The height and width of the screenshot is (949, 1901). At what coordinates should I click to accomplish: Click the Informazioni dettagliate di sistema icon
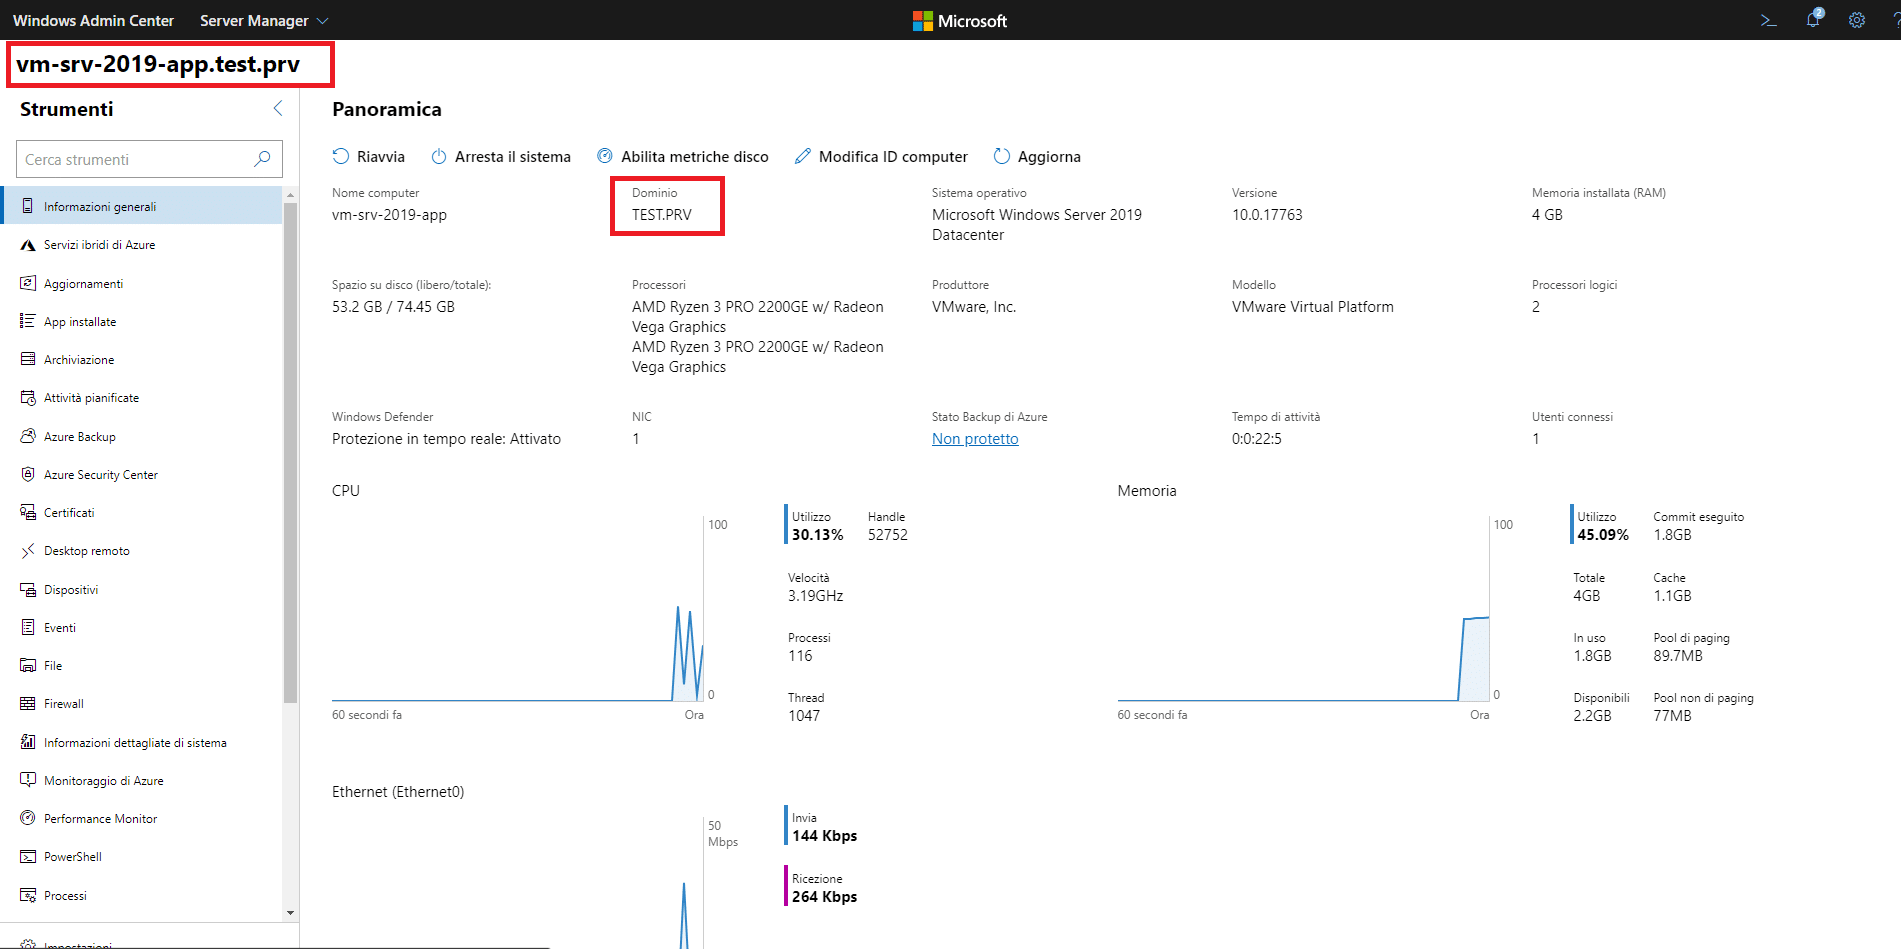(x=28, y=742)
